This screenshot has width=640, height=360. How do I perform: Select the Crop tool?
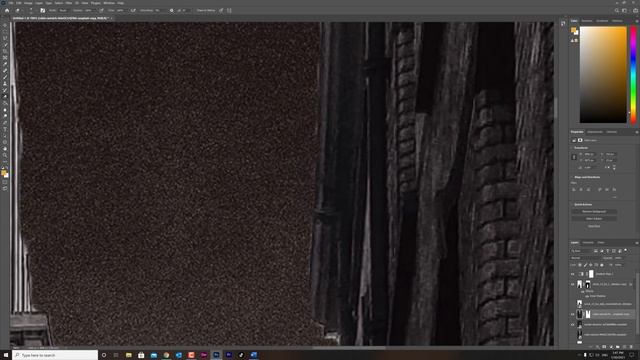pyautogui.click(x=5, y=51)
